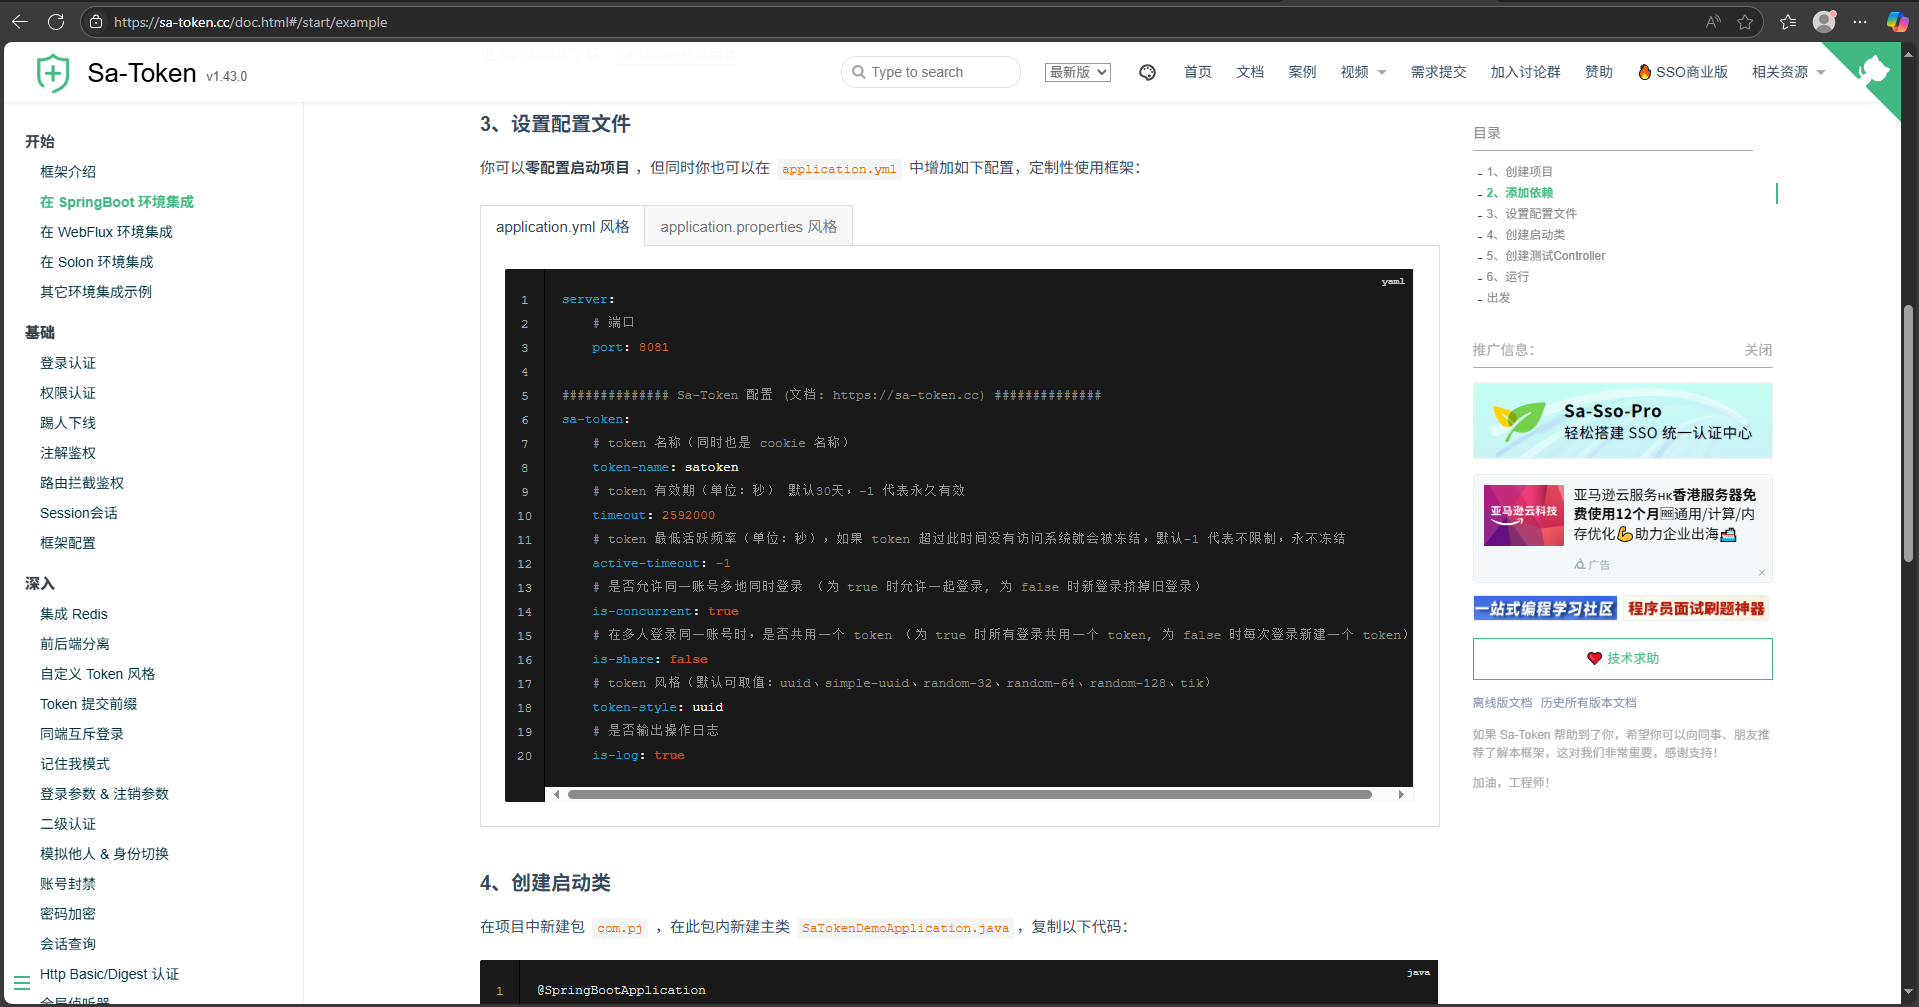Open the Sa-Sso-Pro promo banner
This screenshot has height=1007, width=1919.
coord(1622,420)
